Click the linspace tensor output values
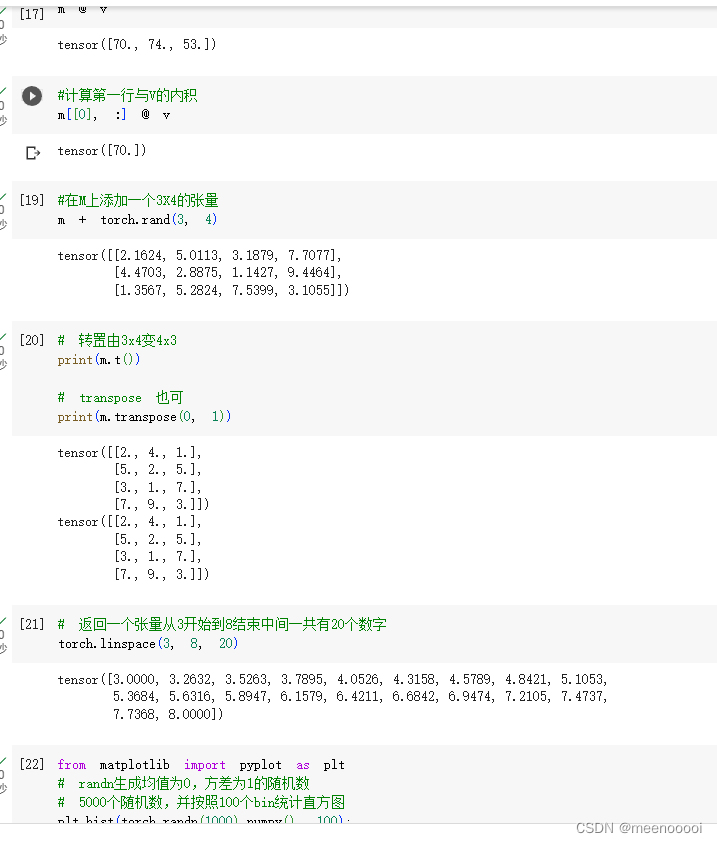Image resolution: width=717 pixels, height=843 pixels. tap(333, 697)
